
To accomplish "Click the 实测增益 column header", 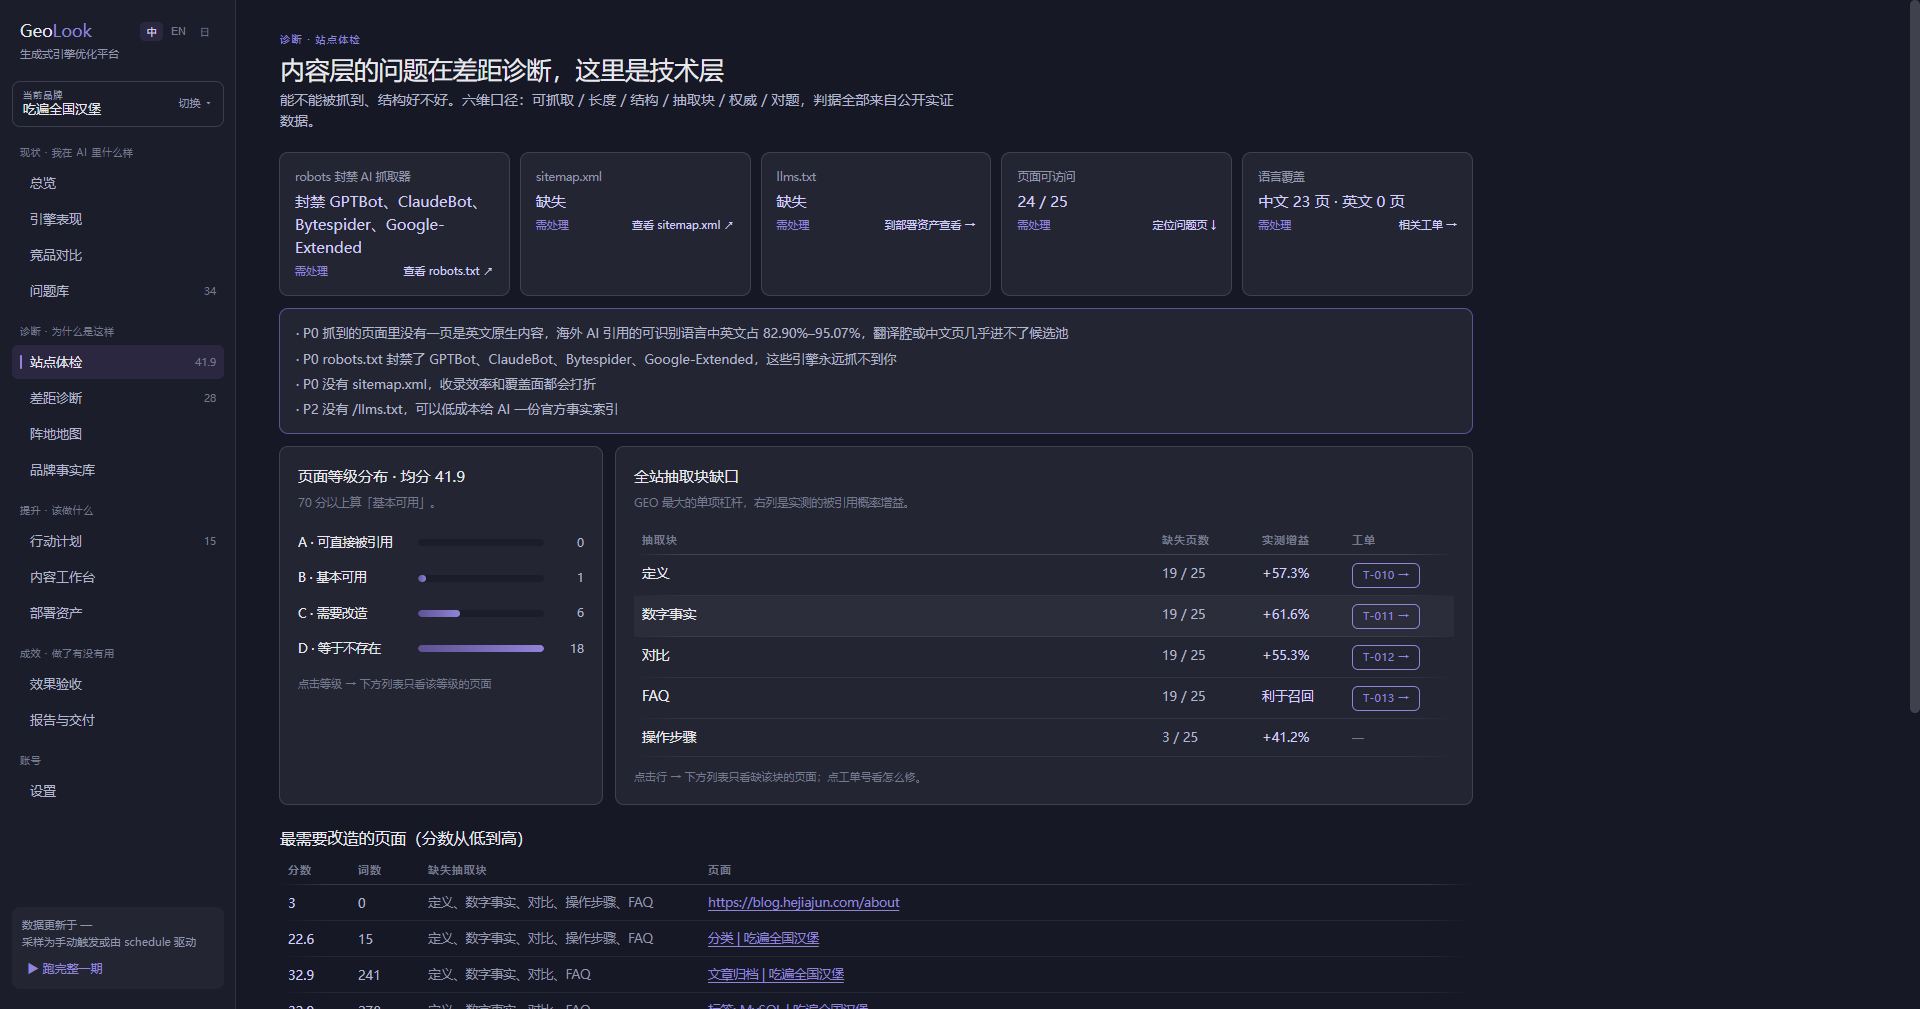I will point(1285,540).
